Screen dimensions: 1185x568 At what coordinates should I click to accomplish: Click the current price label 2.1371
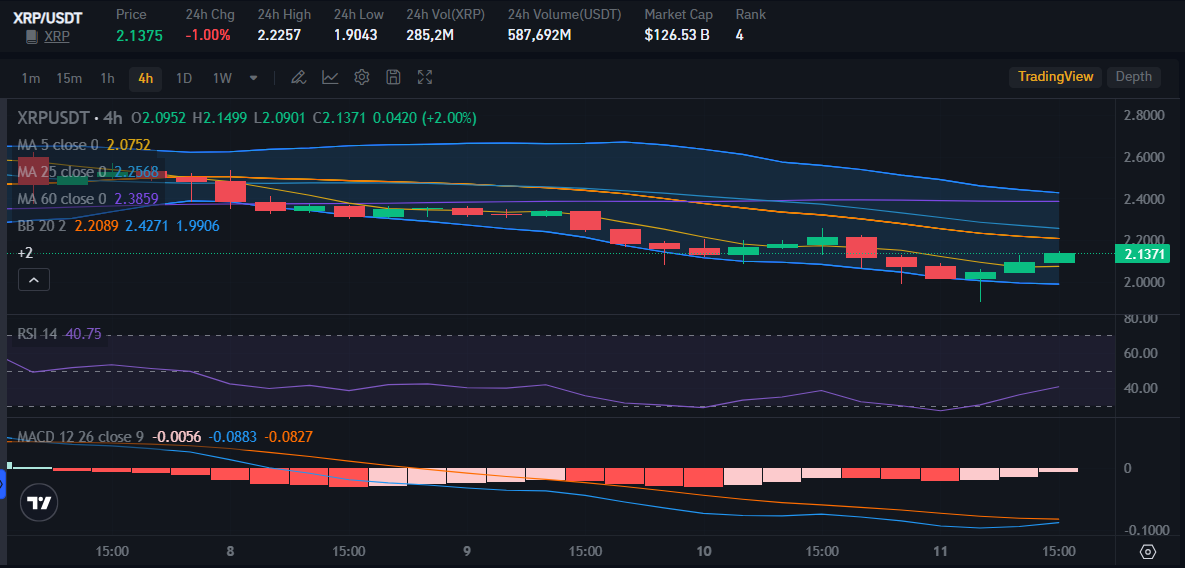1142,256
